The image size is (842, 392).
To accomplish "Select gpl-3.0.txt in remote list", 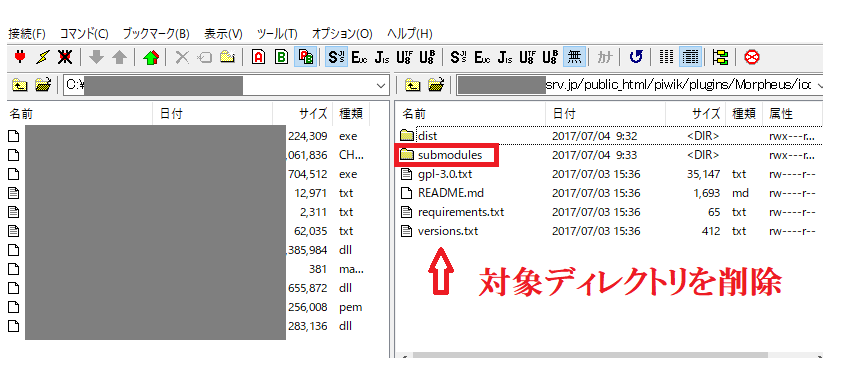I will tap(445, 174).
